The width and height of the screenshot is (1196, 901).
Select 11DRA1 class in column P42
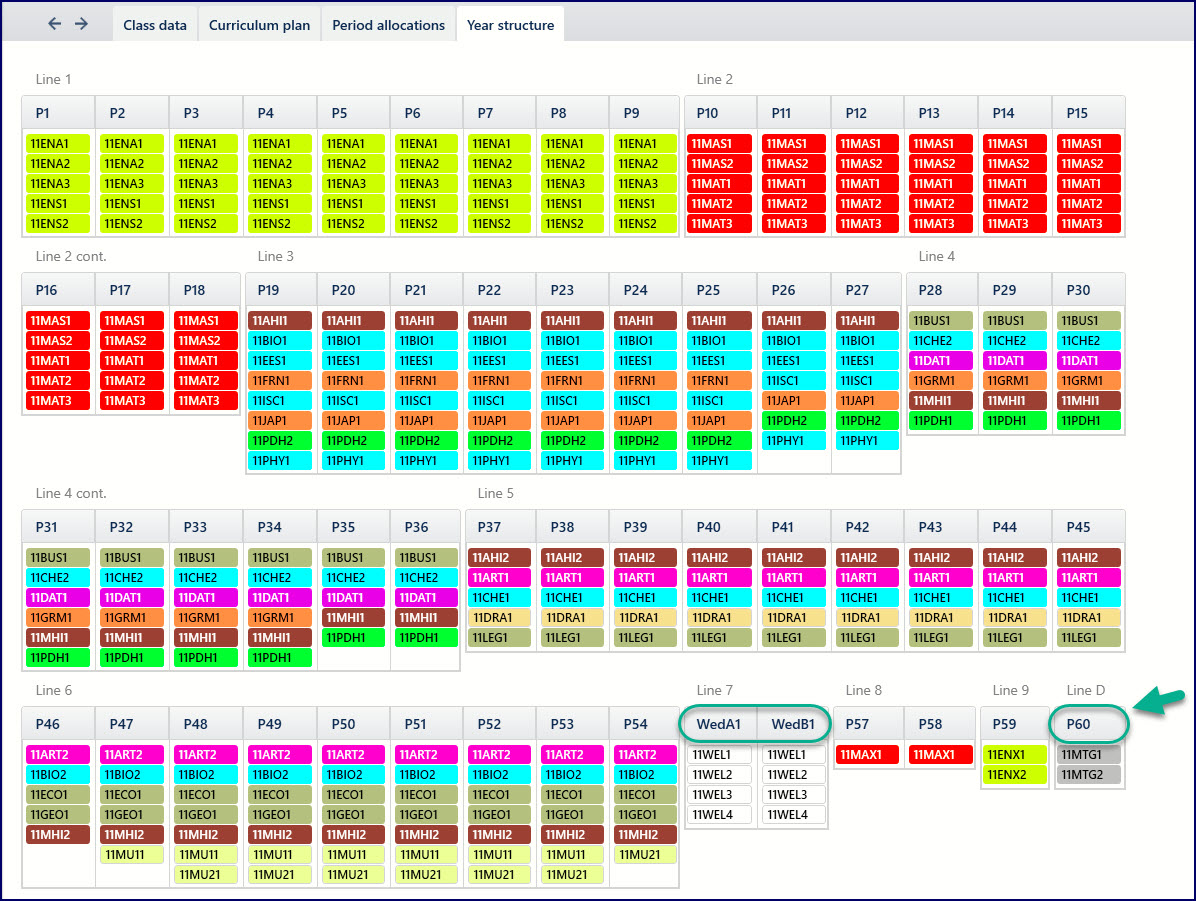pos(867,617)
